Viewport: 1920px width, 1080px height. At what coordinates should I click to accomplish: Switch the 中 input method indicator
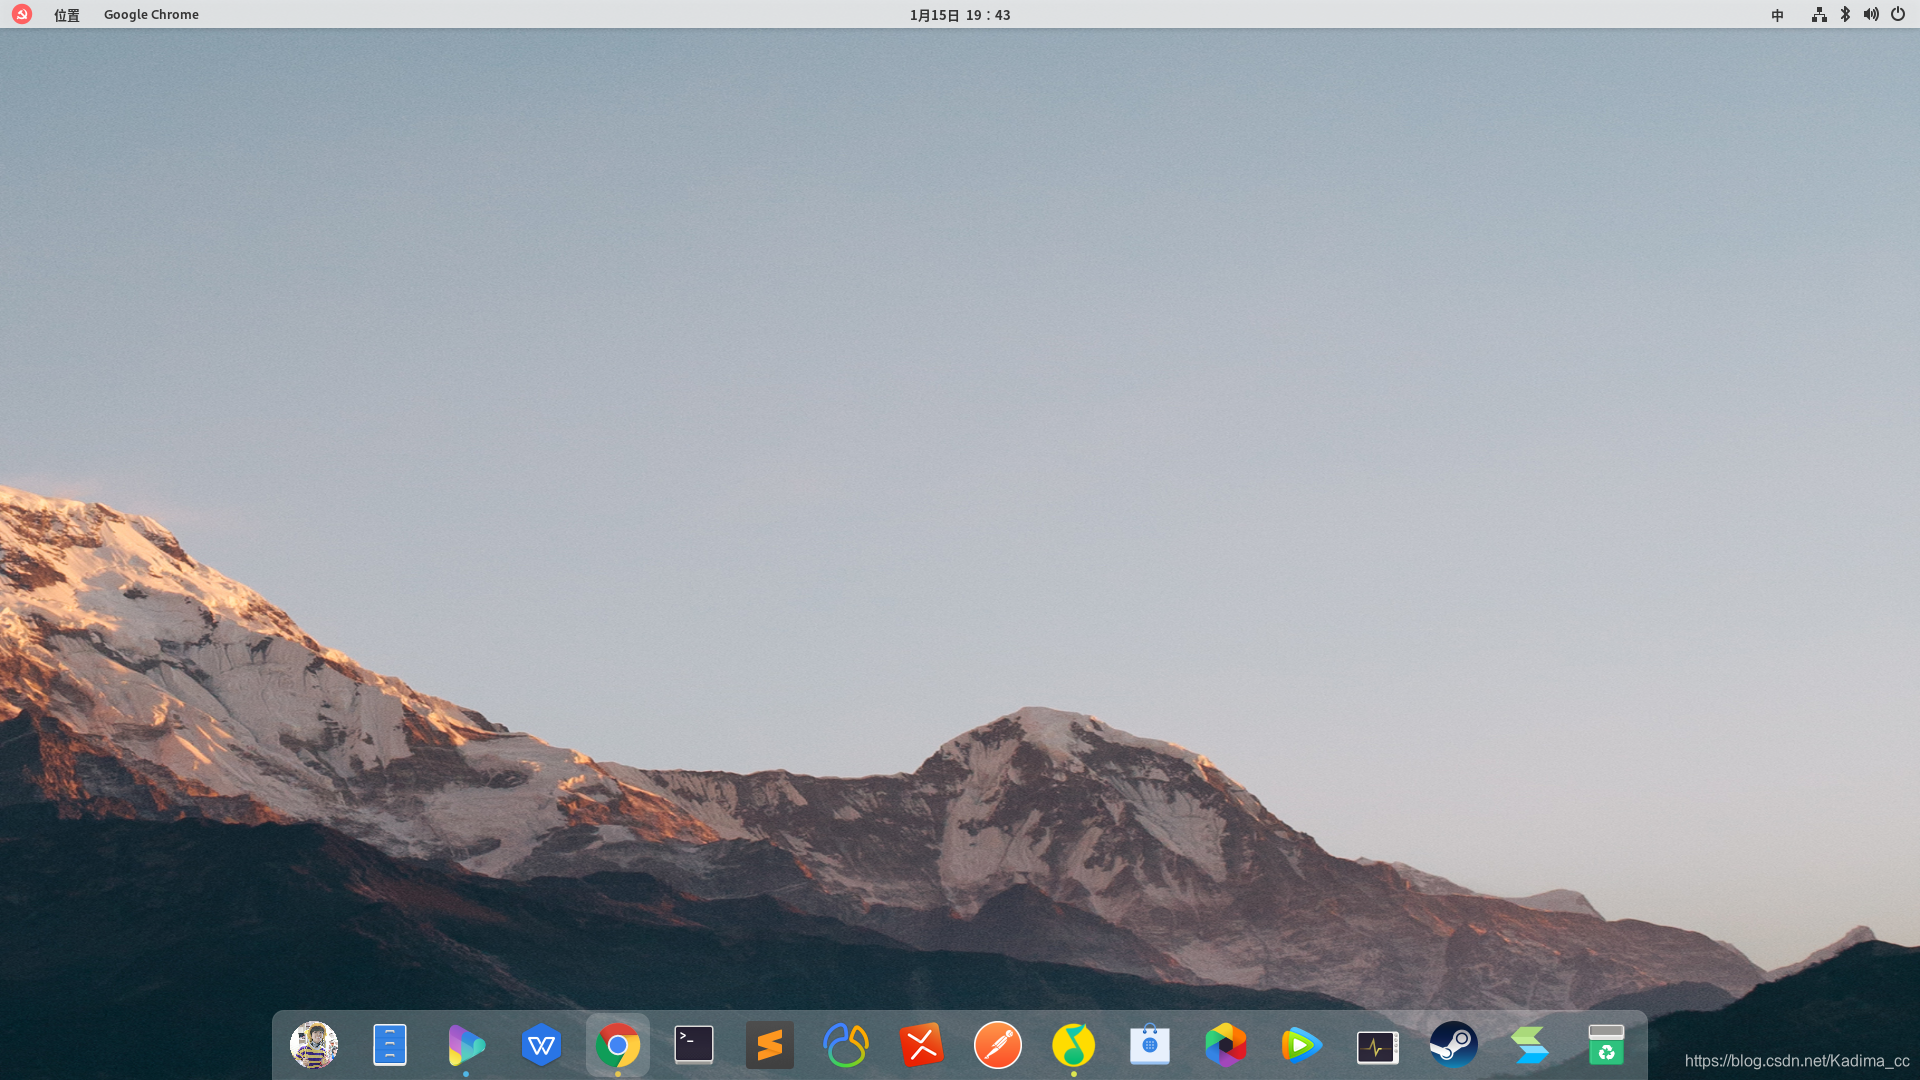pos(1777,15)
